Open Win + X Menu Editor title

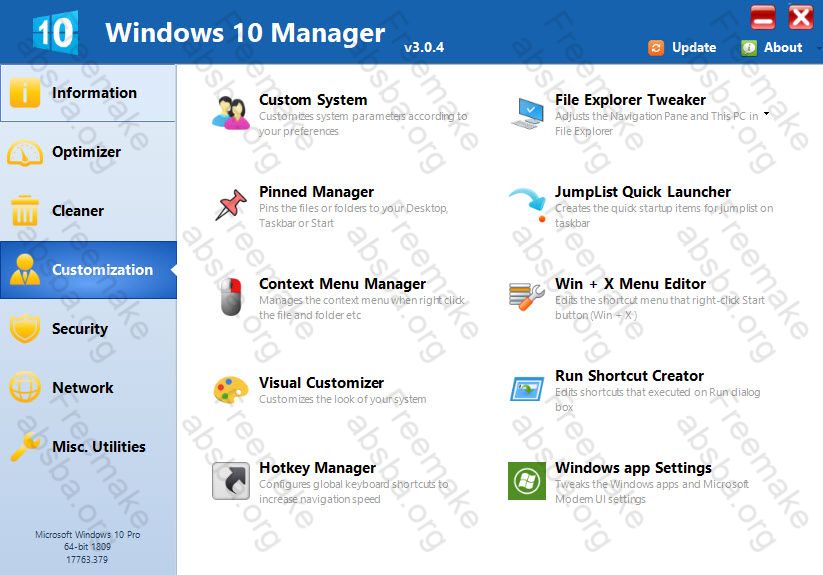point(630,284)
